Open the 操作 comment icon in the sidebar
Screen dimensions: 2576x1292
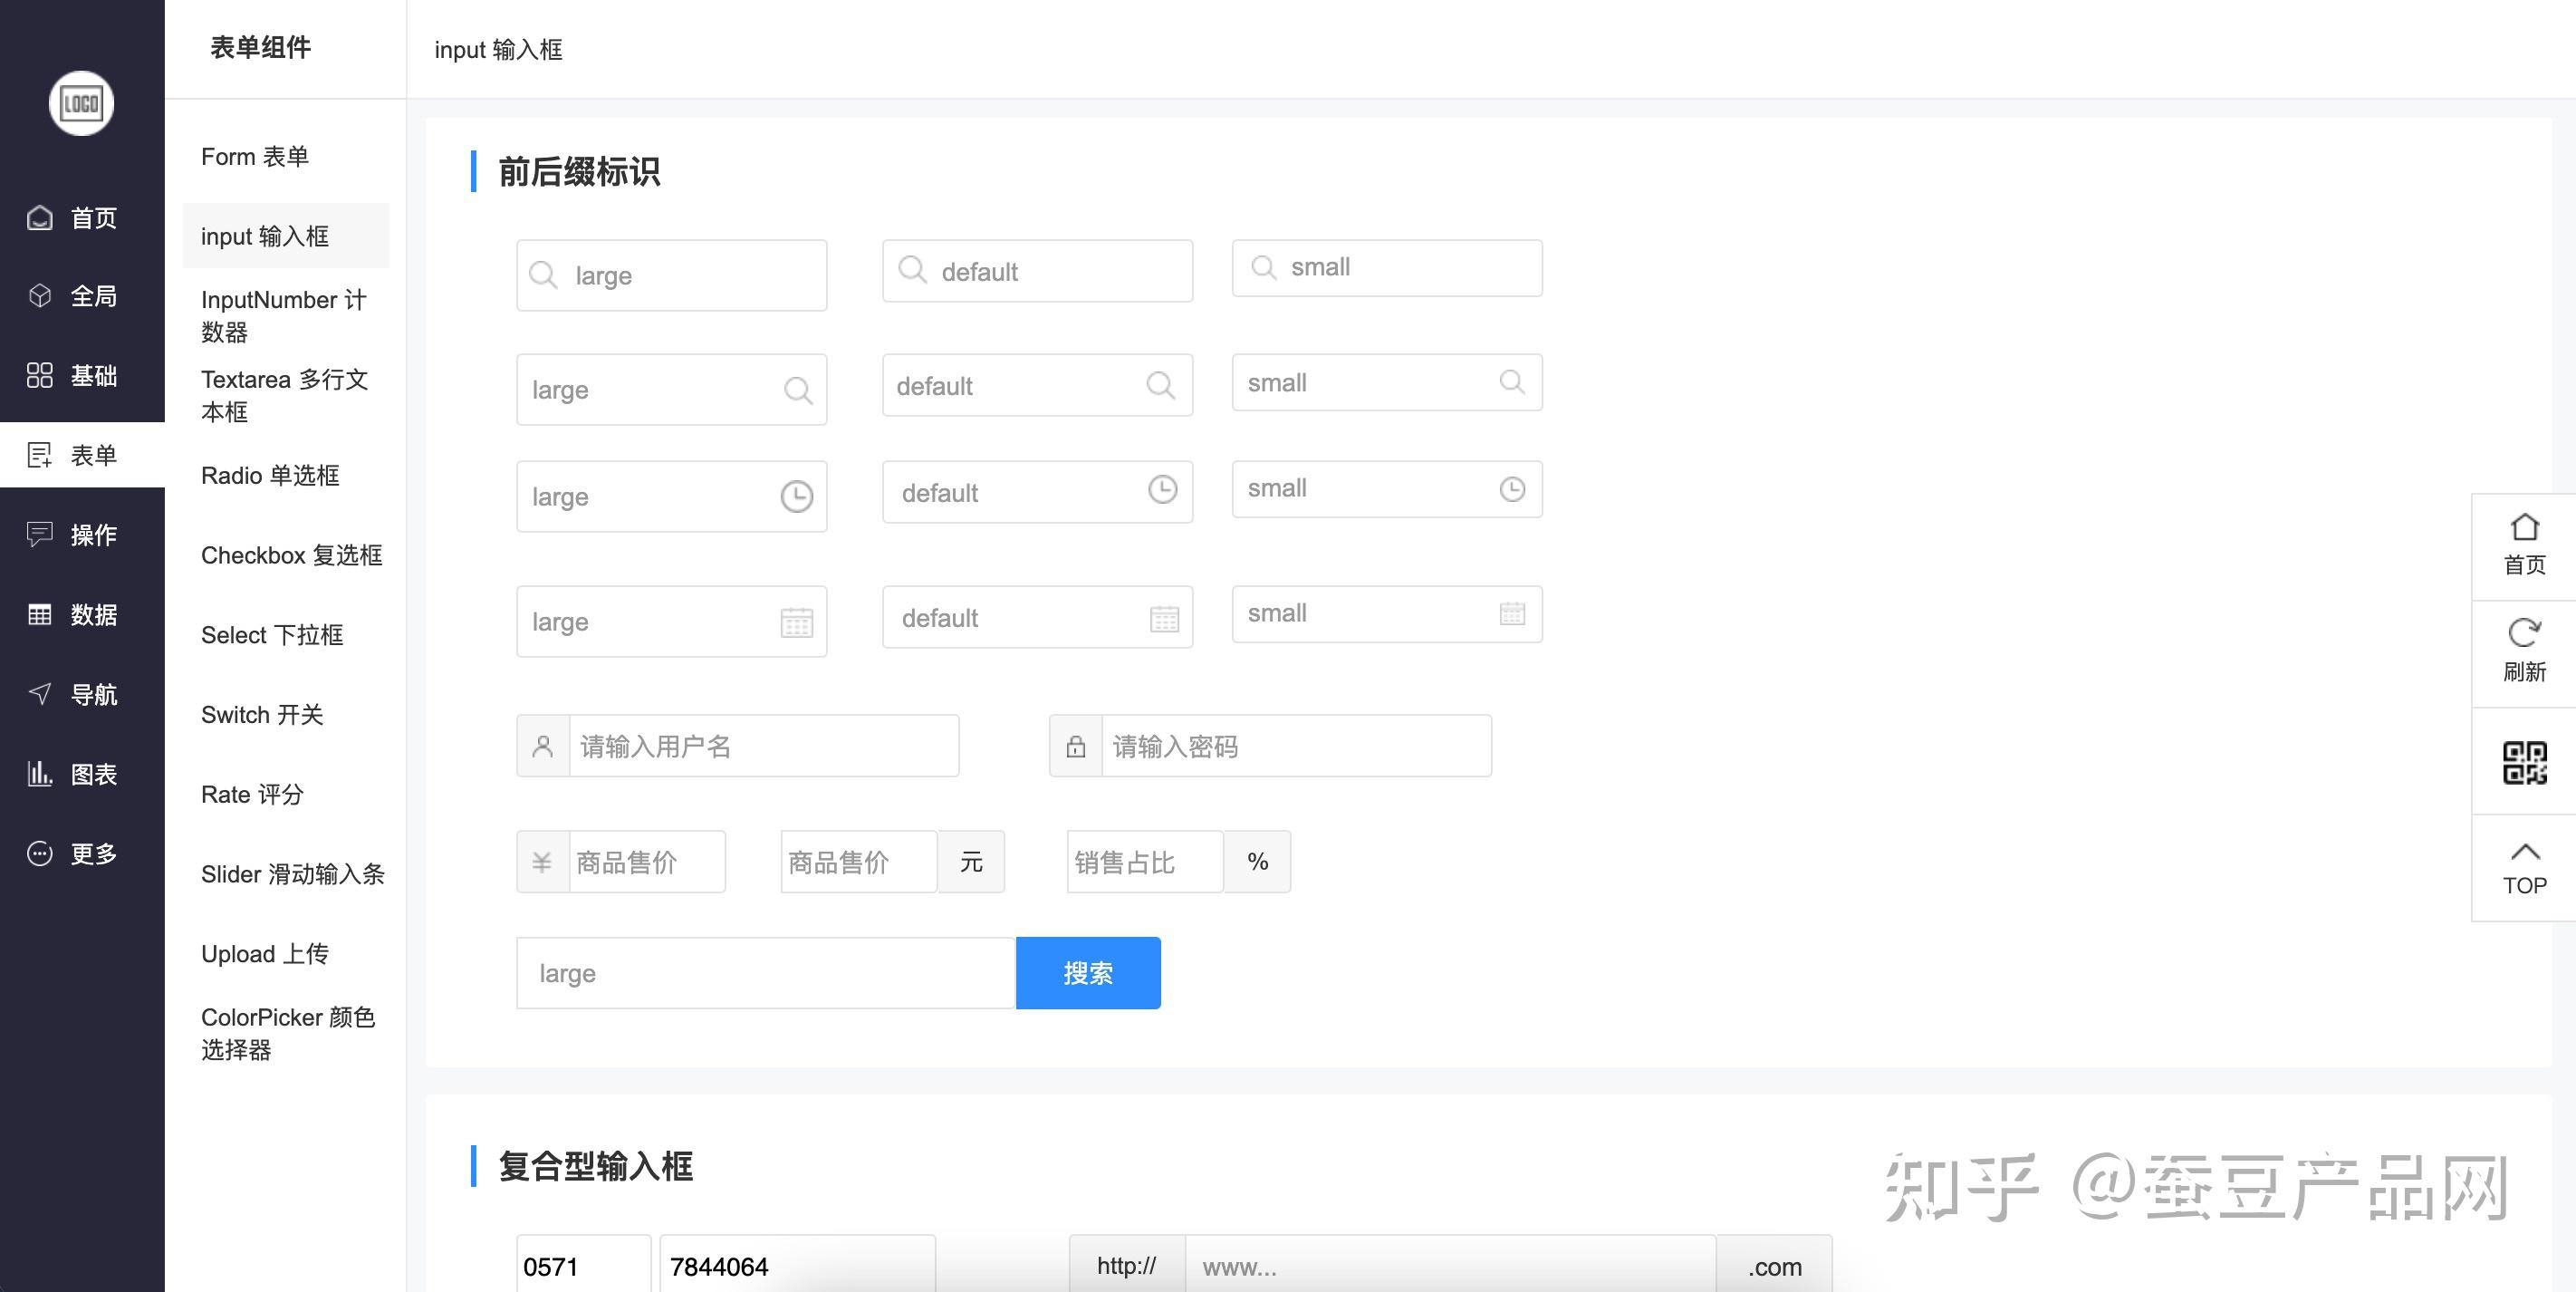pos(39,535)
